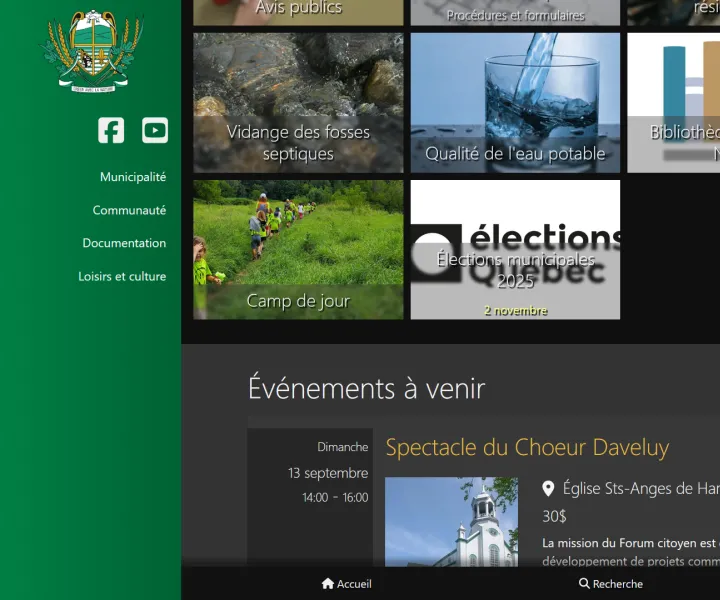
Task: Open Qualité de l'eau potable tile
Action: (515, 103)
